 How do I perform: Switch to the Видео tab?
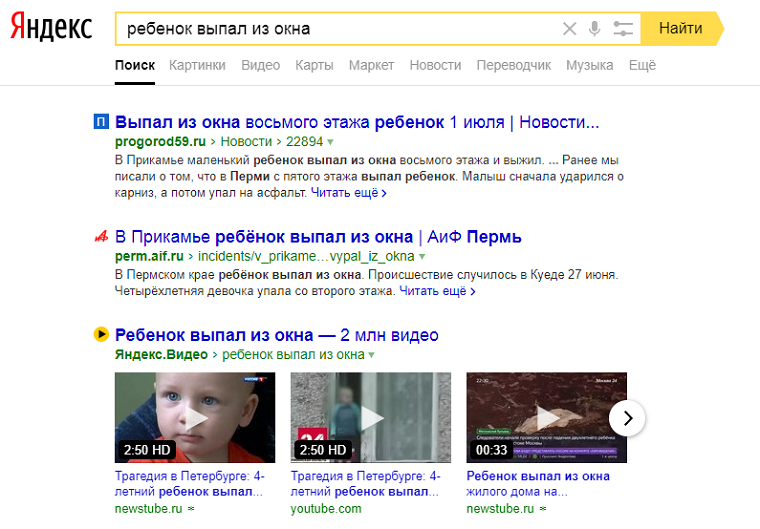pyautogui.click(x=261, y=65)
